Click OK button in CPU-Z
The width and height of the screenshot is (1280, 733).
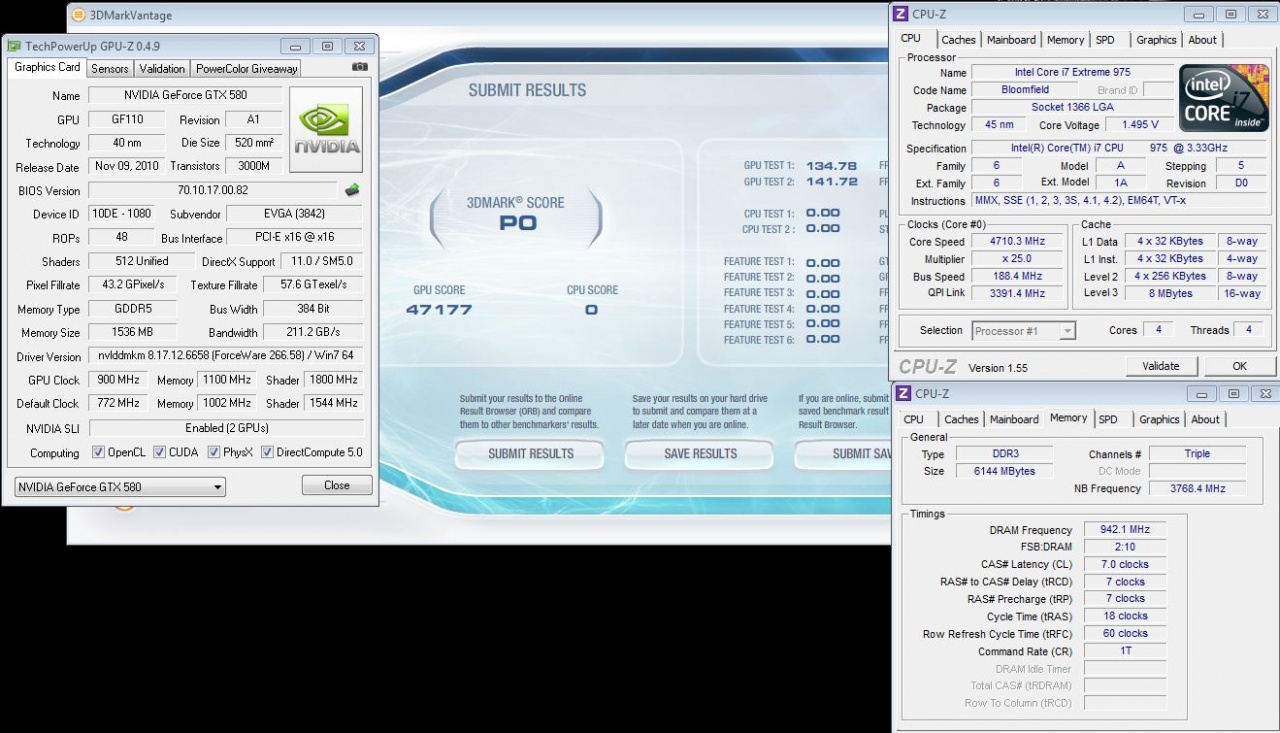click(1239, 366)
